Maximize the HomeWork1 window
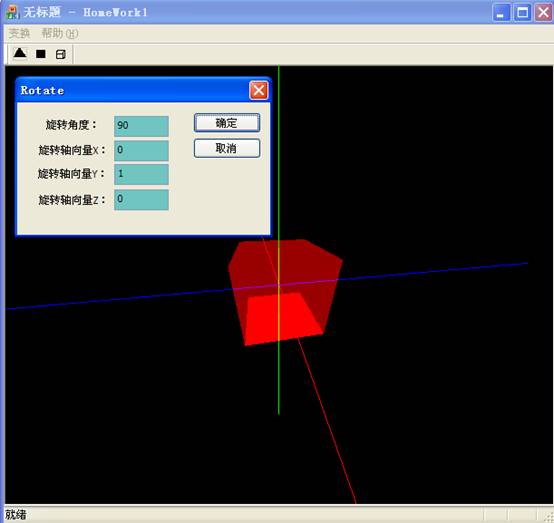 (522, 13)
